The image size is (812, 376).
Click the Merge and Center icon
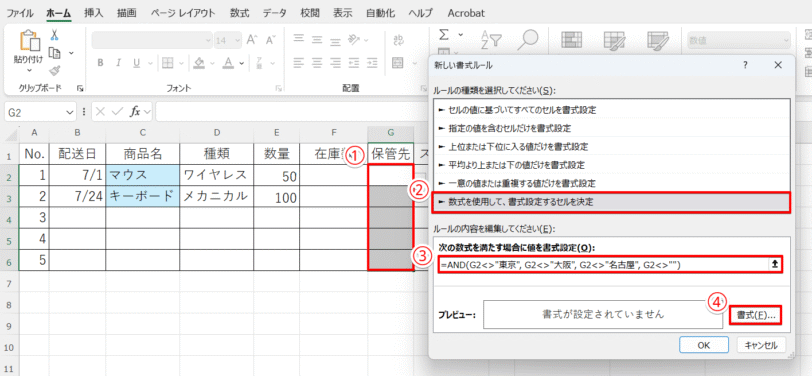[x=398, y=63]
